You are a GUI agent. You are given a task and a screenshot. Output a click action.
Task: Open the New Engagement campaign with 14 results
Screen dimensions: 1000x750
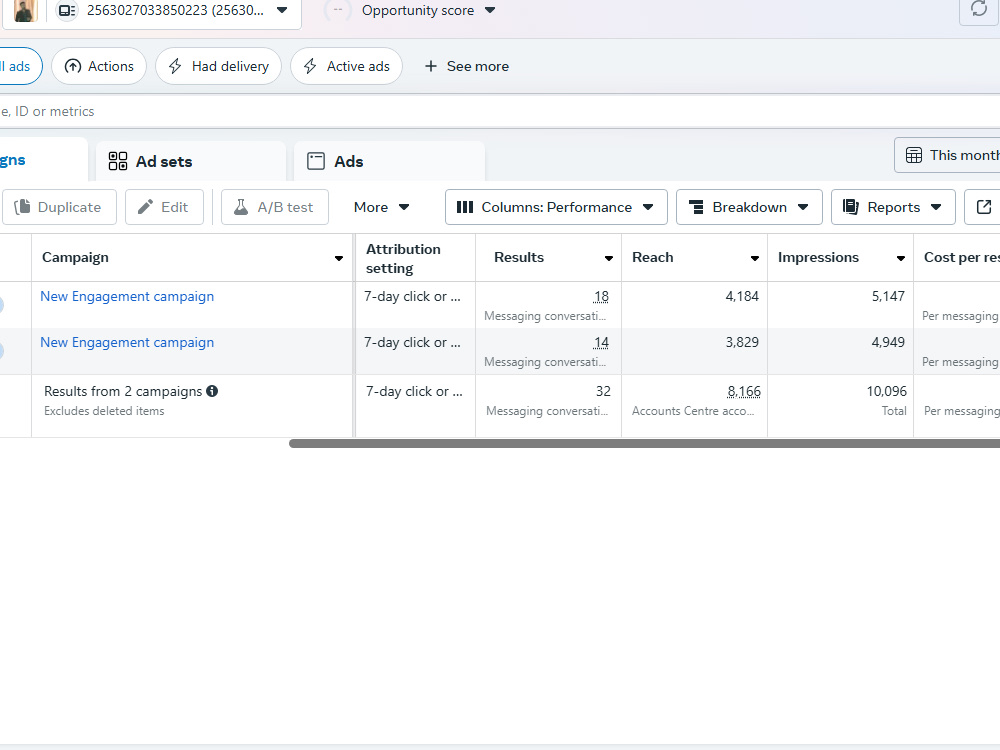[x=127, y=342]
